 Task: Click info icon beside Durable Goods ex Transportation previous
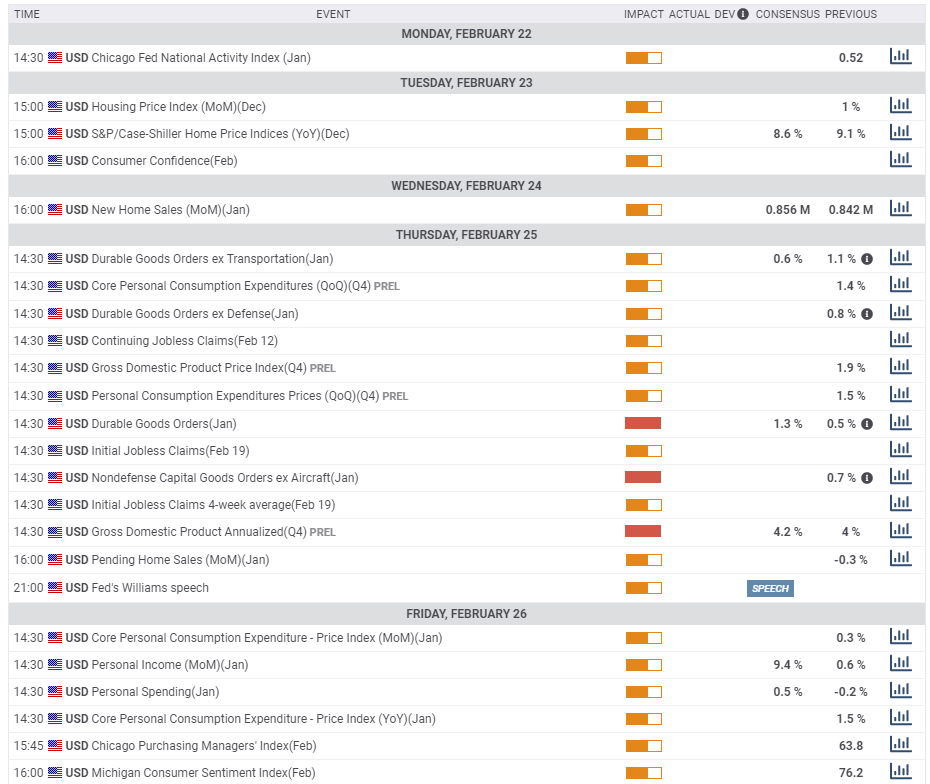point(867,259)
